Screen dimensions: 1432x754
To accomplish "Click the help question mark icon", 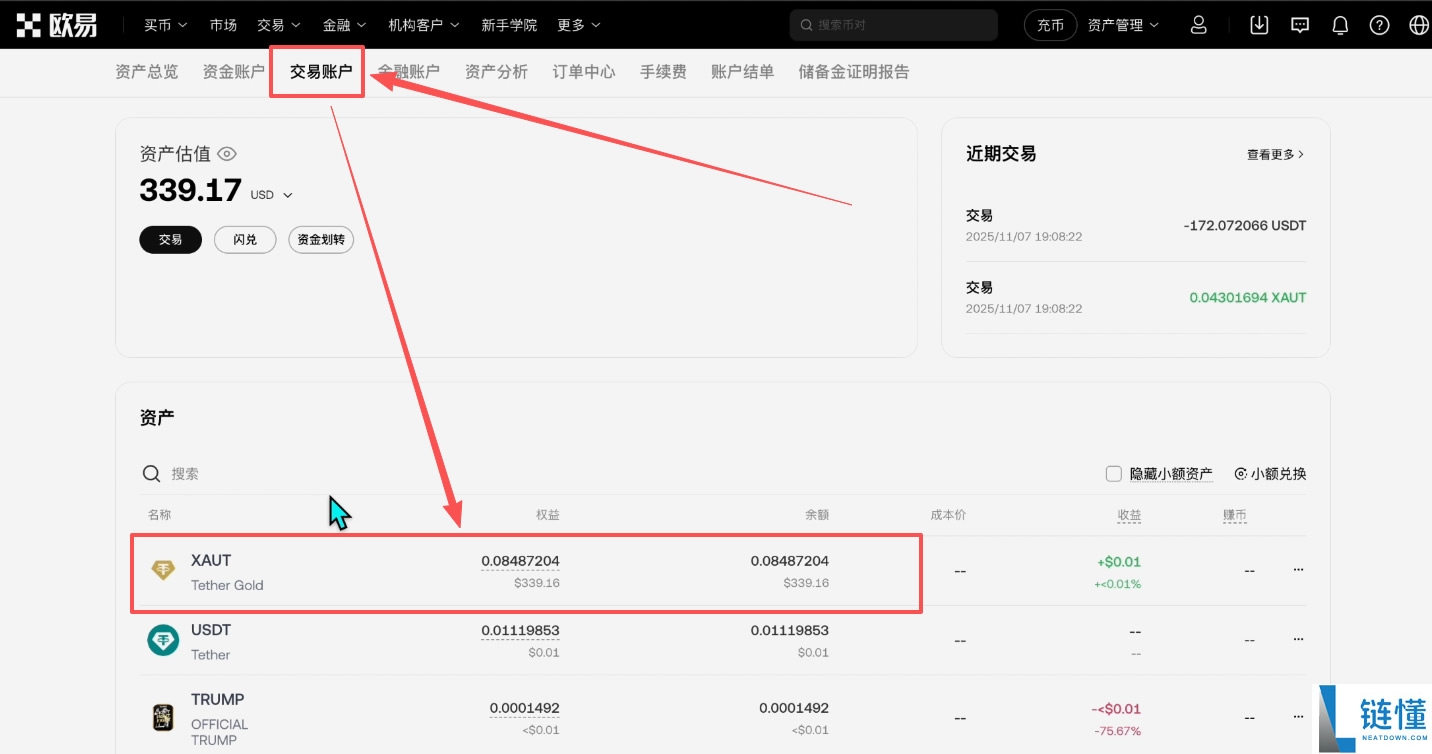I will pos(1380,24).
